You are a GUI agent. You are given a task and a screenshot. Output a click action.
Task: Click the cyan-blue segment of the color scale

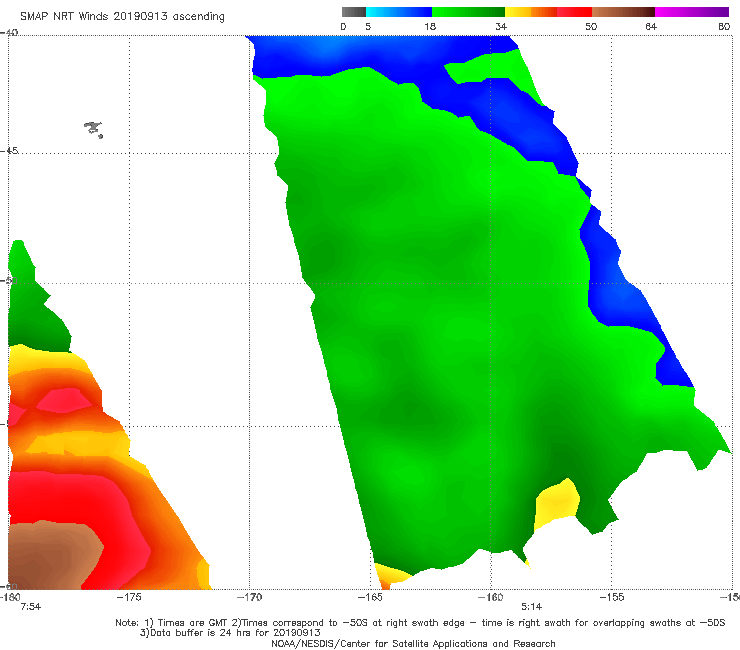tap(399, 12)
